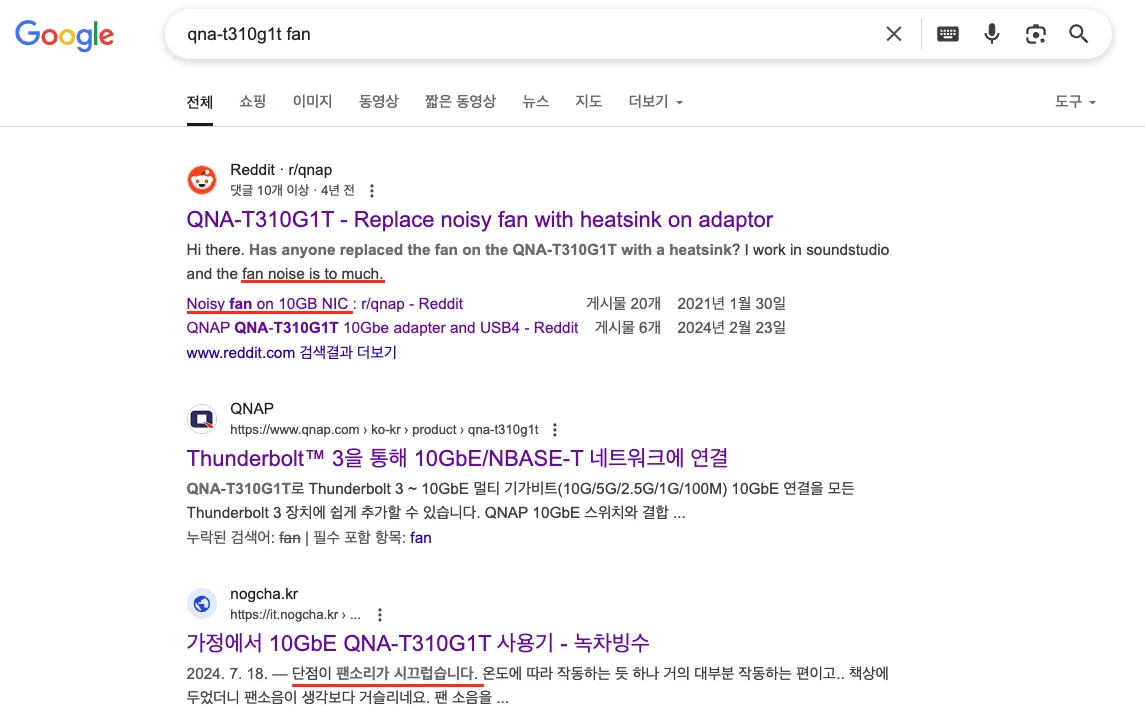Clear the search box with X icon
The image size is (1145, 723).
pos(893,34)
